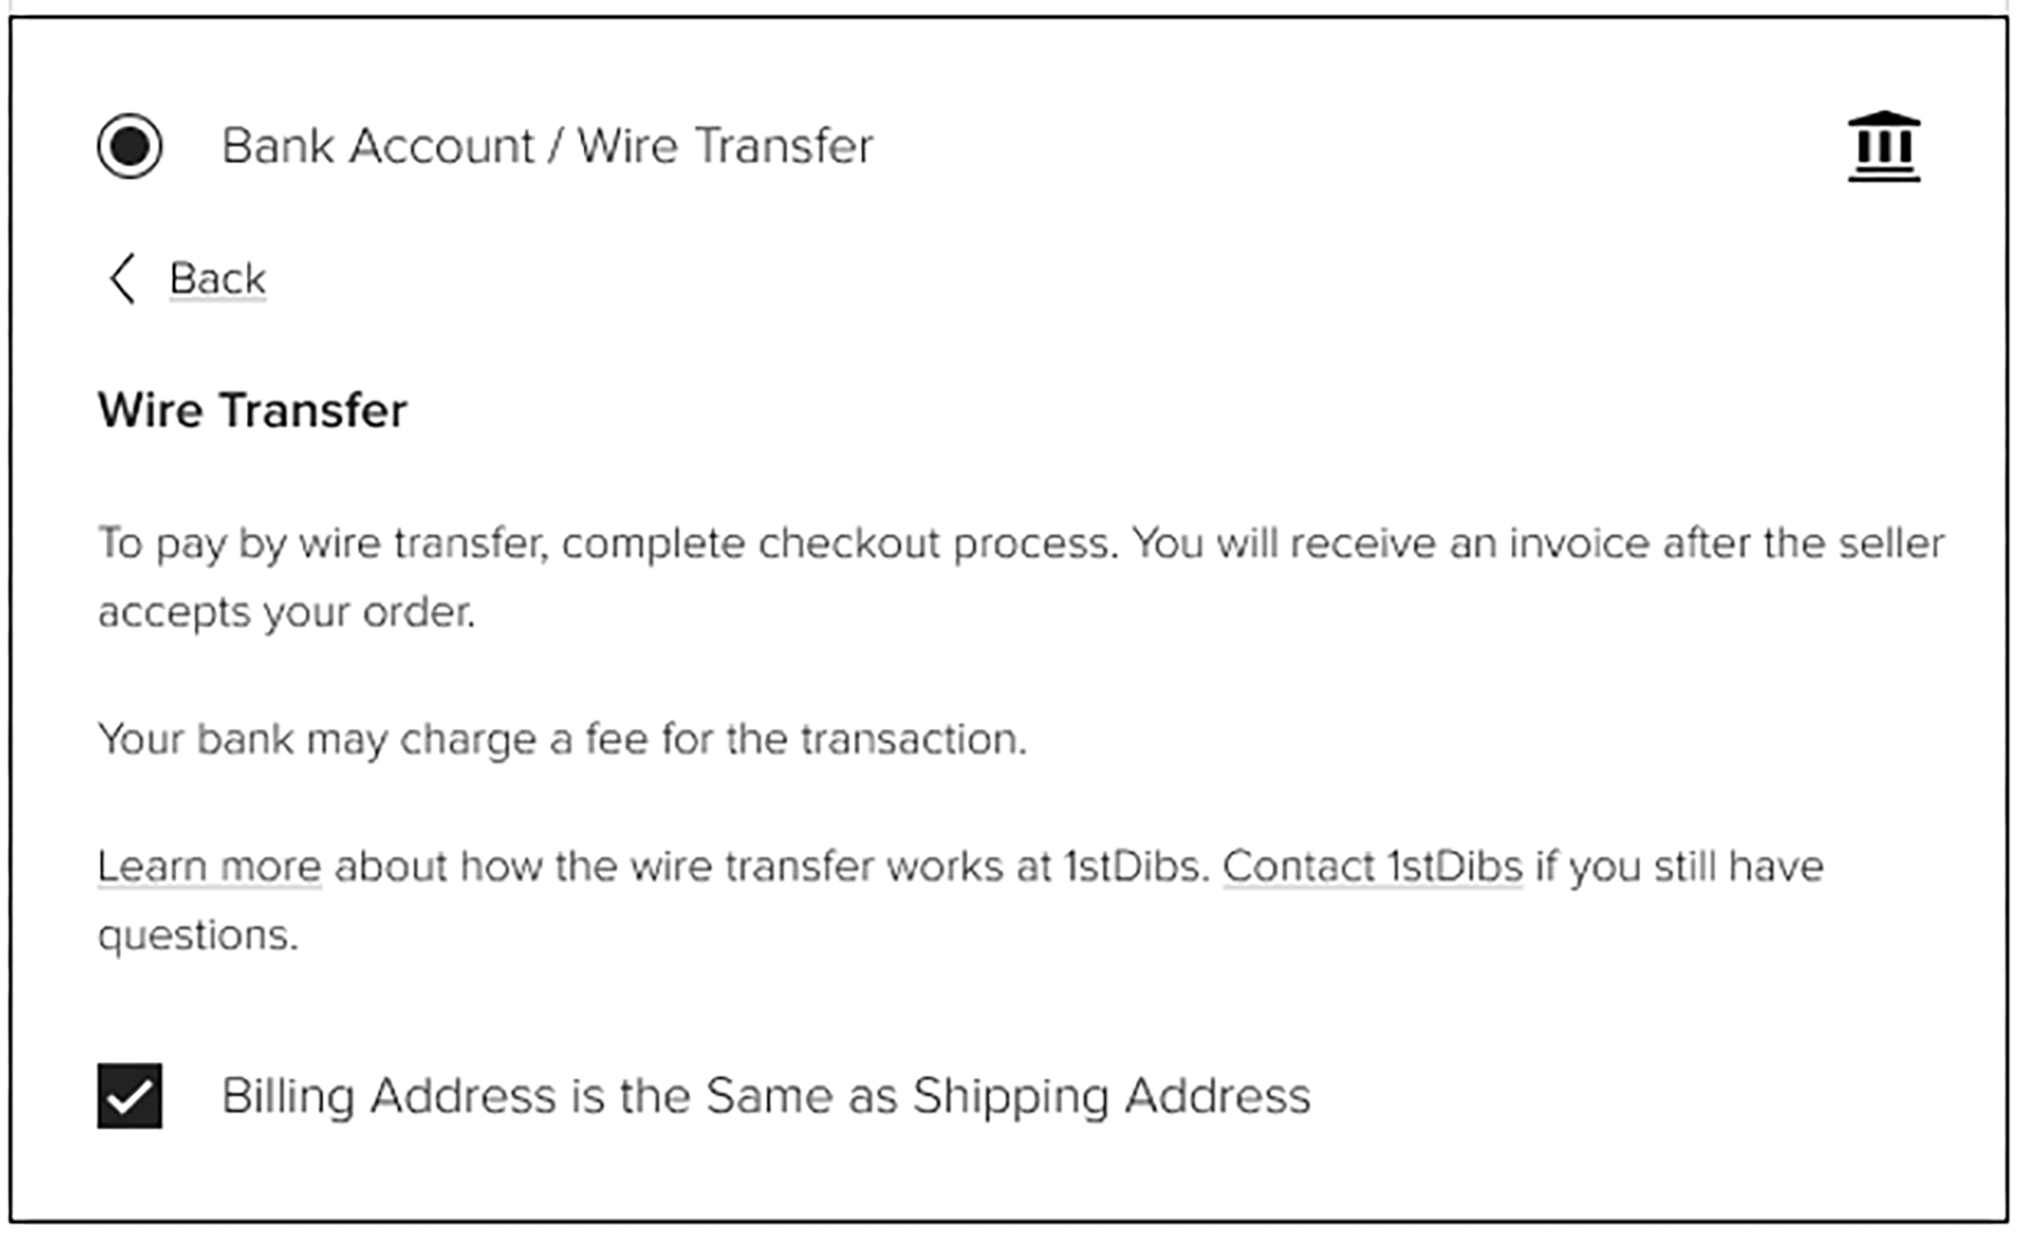This screenshot has width=2023, height=1239.
Task: Click the bank building icon
Action: tap(1883, 146)
